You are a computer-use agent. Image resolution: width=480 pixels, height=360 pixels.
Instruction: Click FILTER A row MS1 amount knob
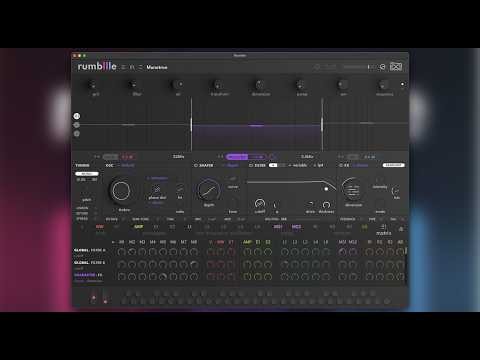[x=342, y=252]
